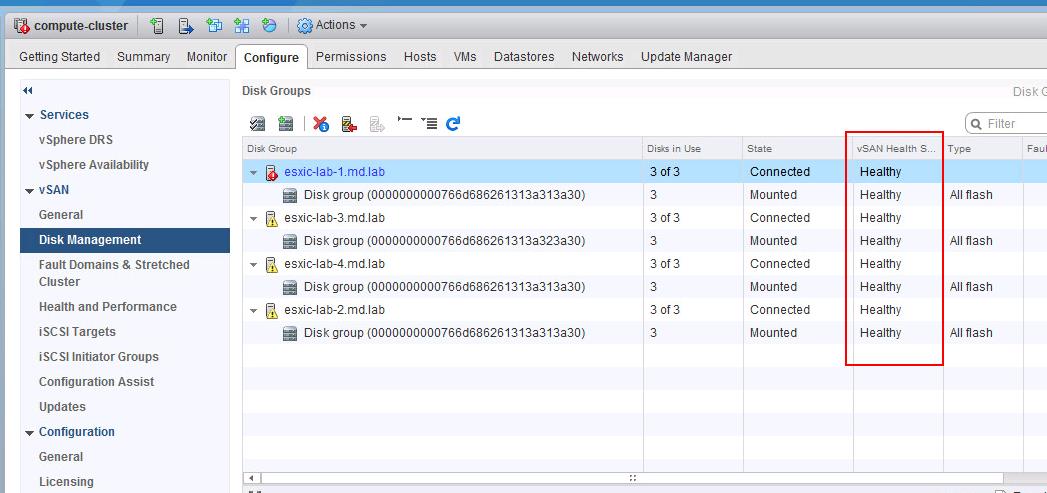Click the compute-cluster alert icon
The image size is (1047, 493).
click(21, 26)
